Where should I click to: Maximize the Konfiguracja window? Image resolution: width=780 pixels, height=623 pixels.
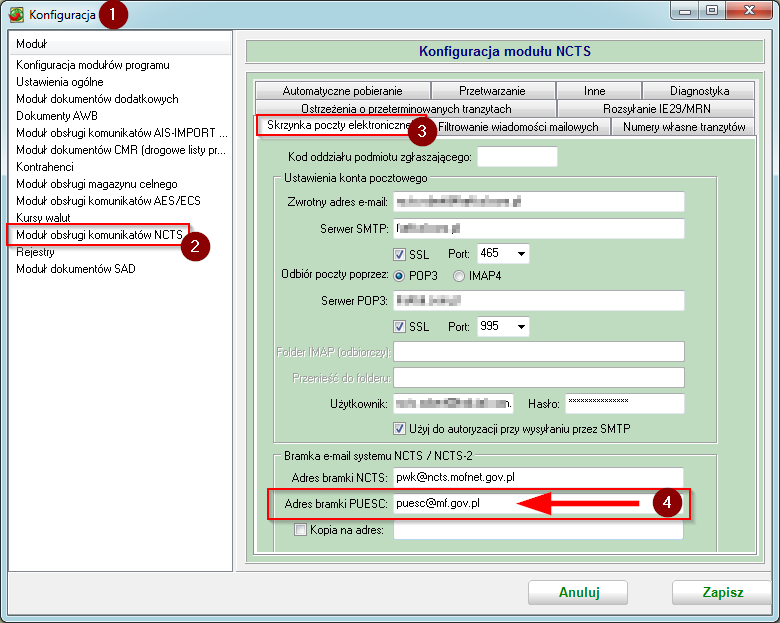click(712, 11)
